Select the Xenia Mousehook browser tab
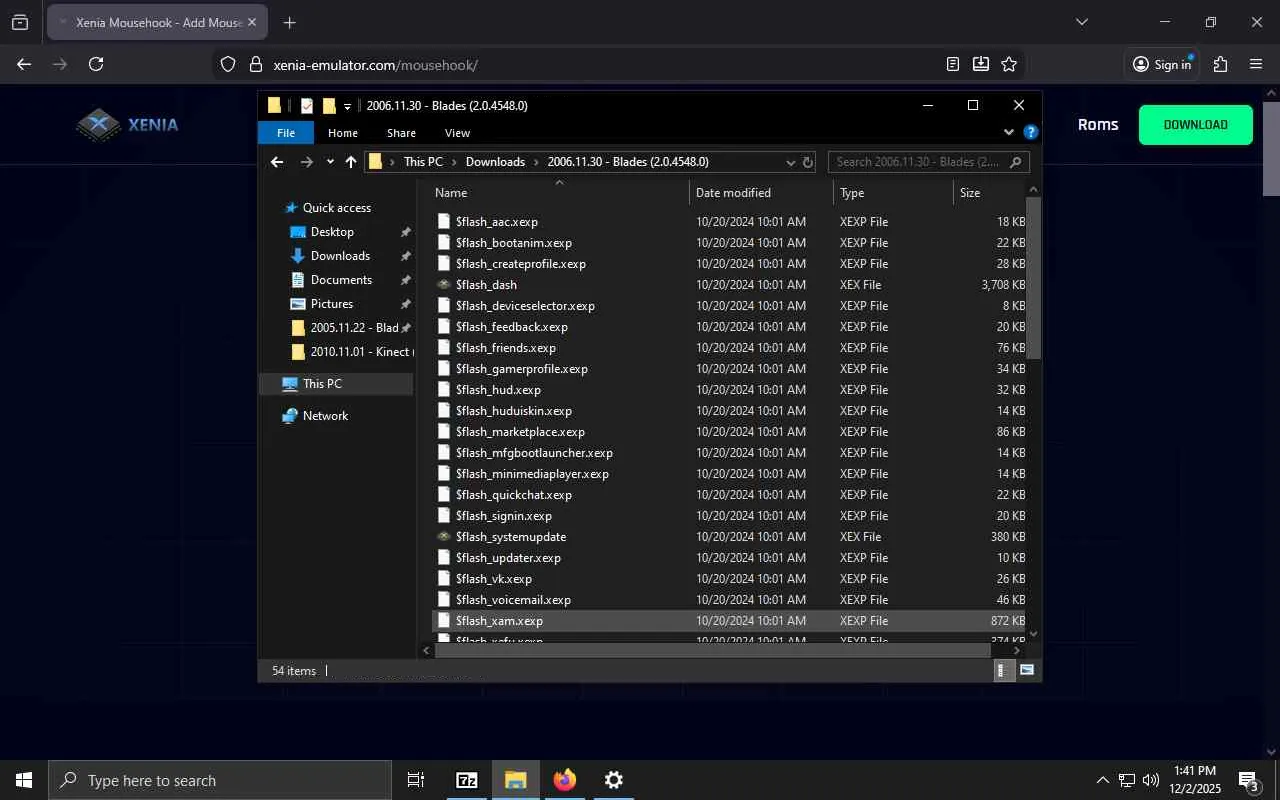Viewport: 1280px width, 800px height. [156, 22]
